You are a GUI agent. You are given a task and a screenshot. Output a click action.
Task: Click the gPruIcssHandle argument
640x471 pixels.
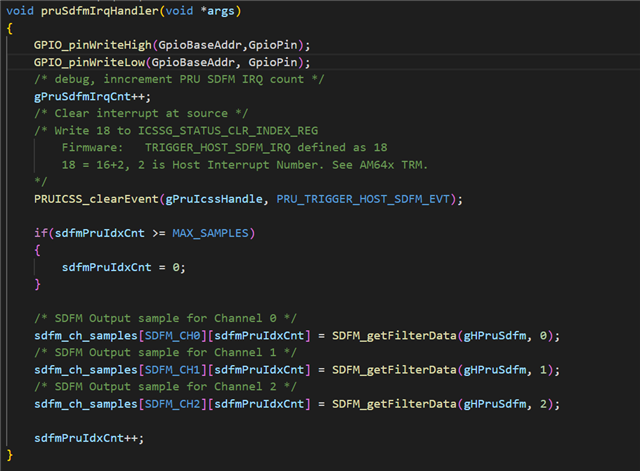click(214, 199)
